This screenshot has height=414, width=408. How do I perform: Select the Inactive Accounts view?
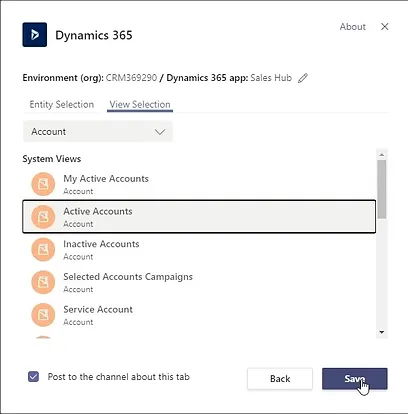pos(199,249)
